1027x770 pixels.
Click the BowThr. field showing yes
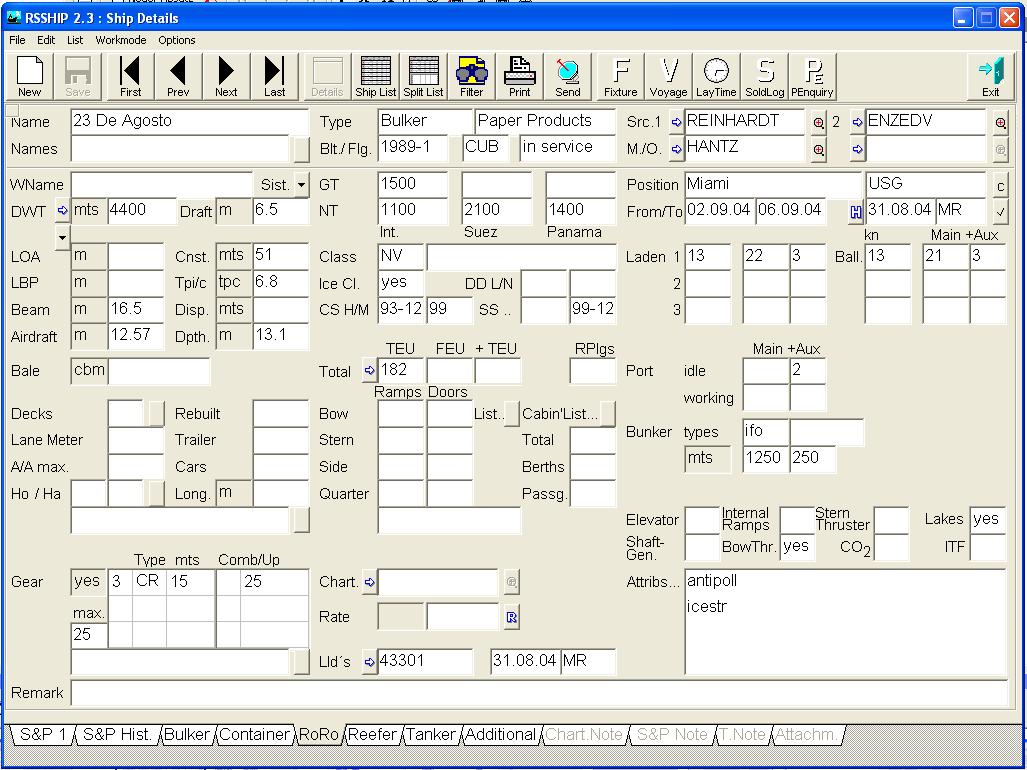click(x=797, y=547)
